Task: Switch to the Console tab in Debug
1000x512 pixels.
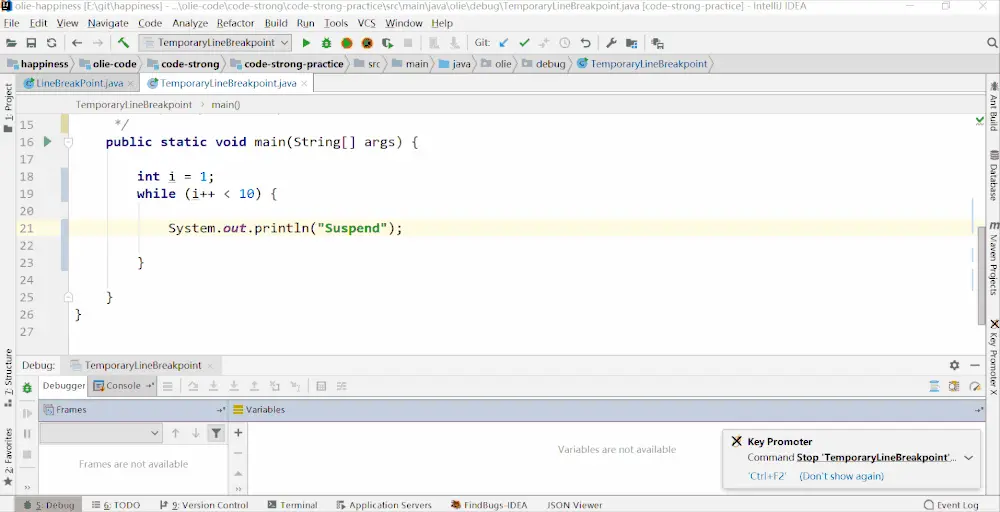Action: pos(123,386)
